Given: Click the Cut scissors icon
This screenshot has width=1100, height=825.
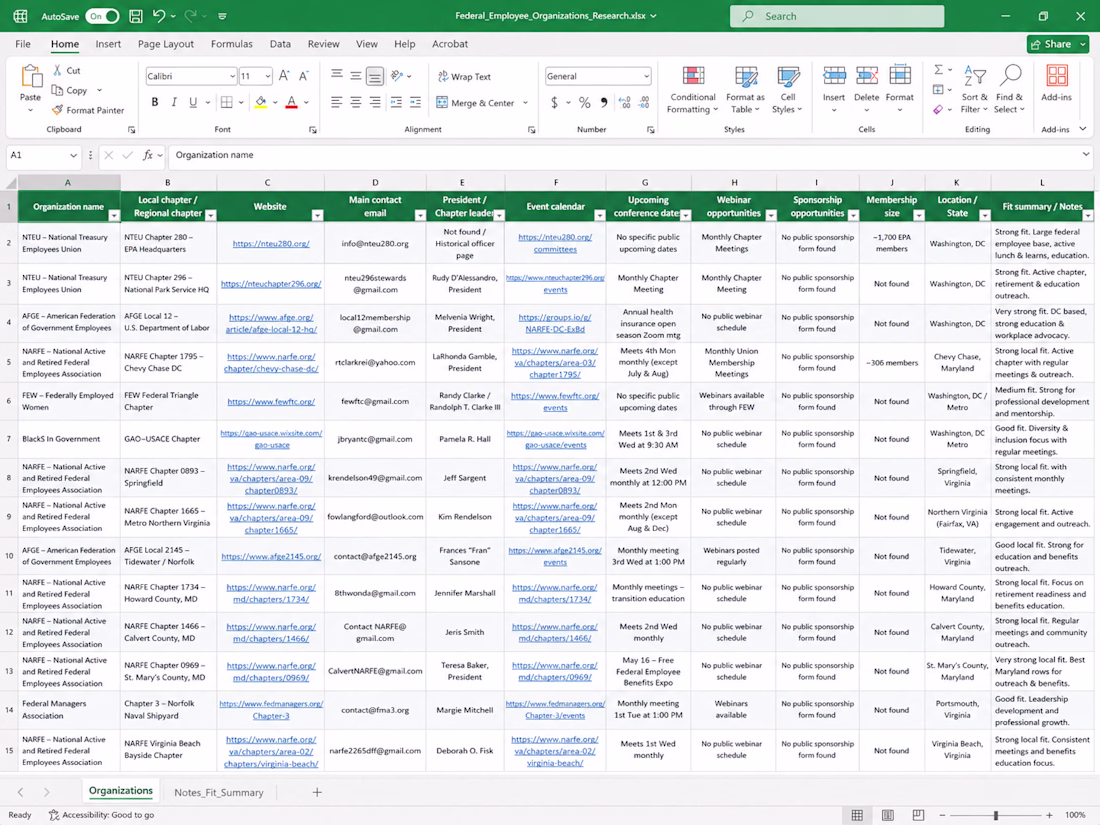Looking at the screenshot, I should (x=58, y=70).
